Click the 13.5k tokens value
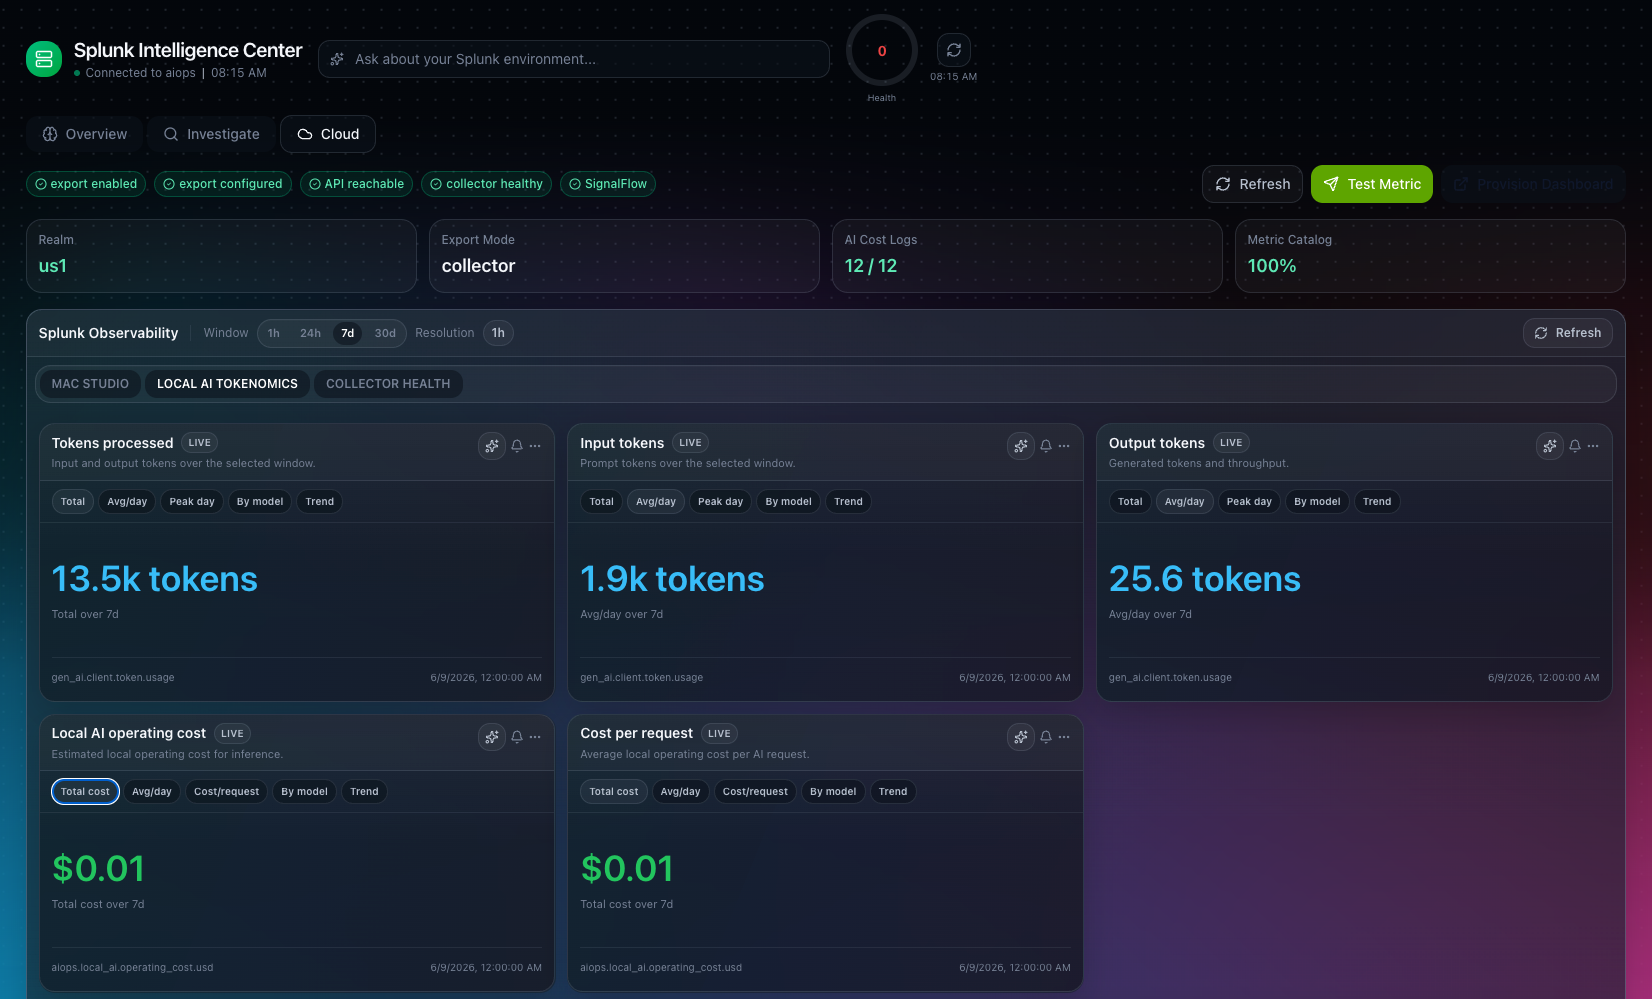 [155, 579]
